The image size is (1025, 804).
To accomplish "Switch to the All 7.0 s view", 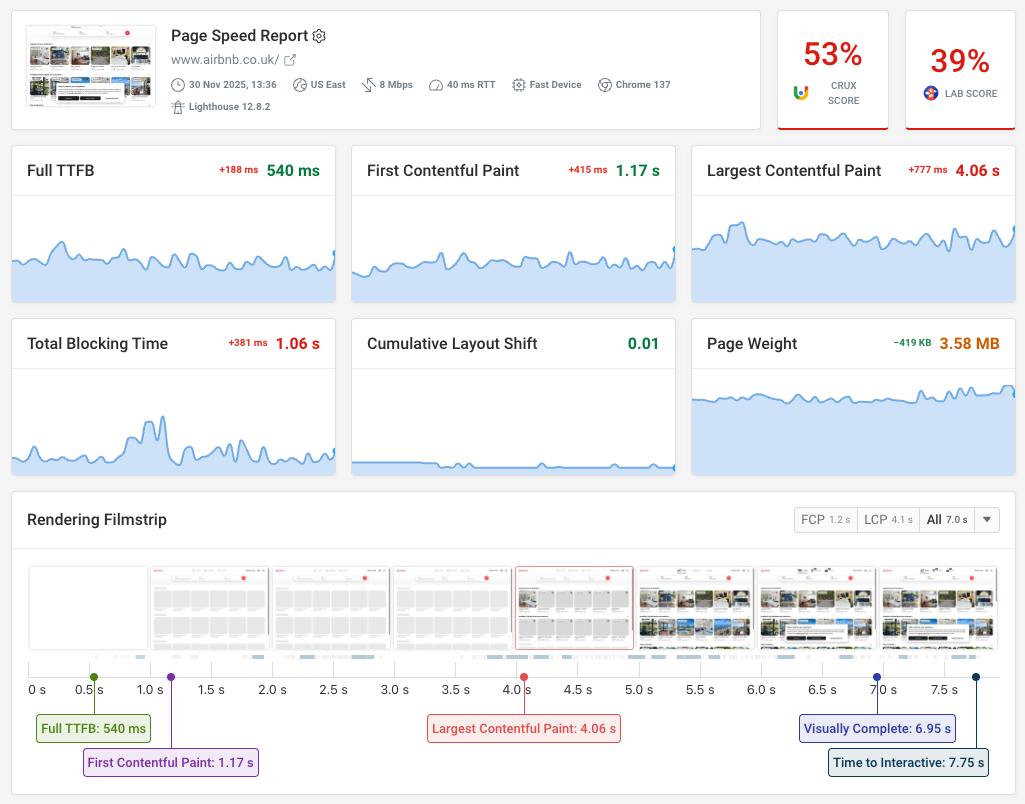I will tap(946, 519).
